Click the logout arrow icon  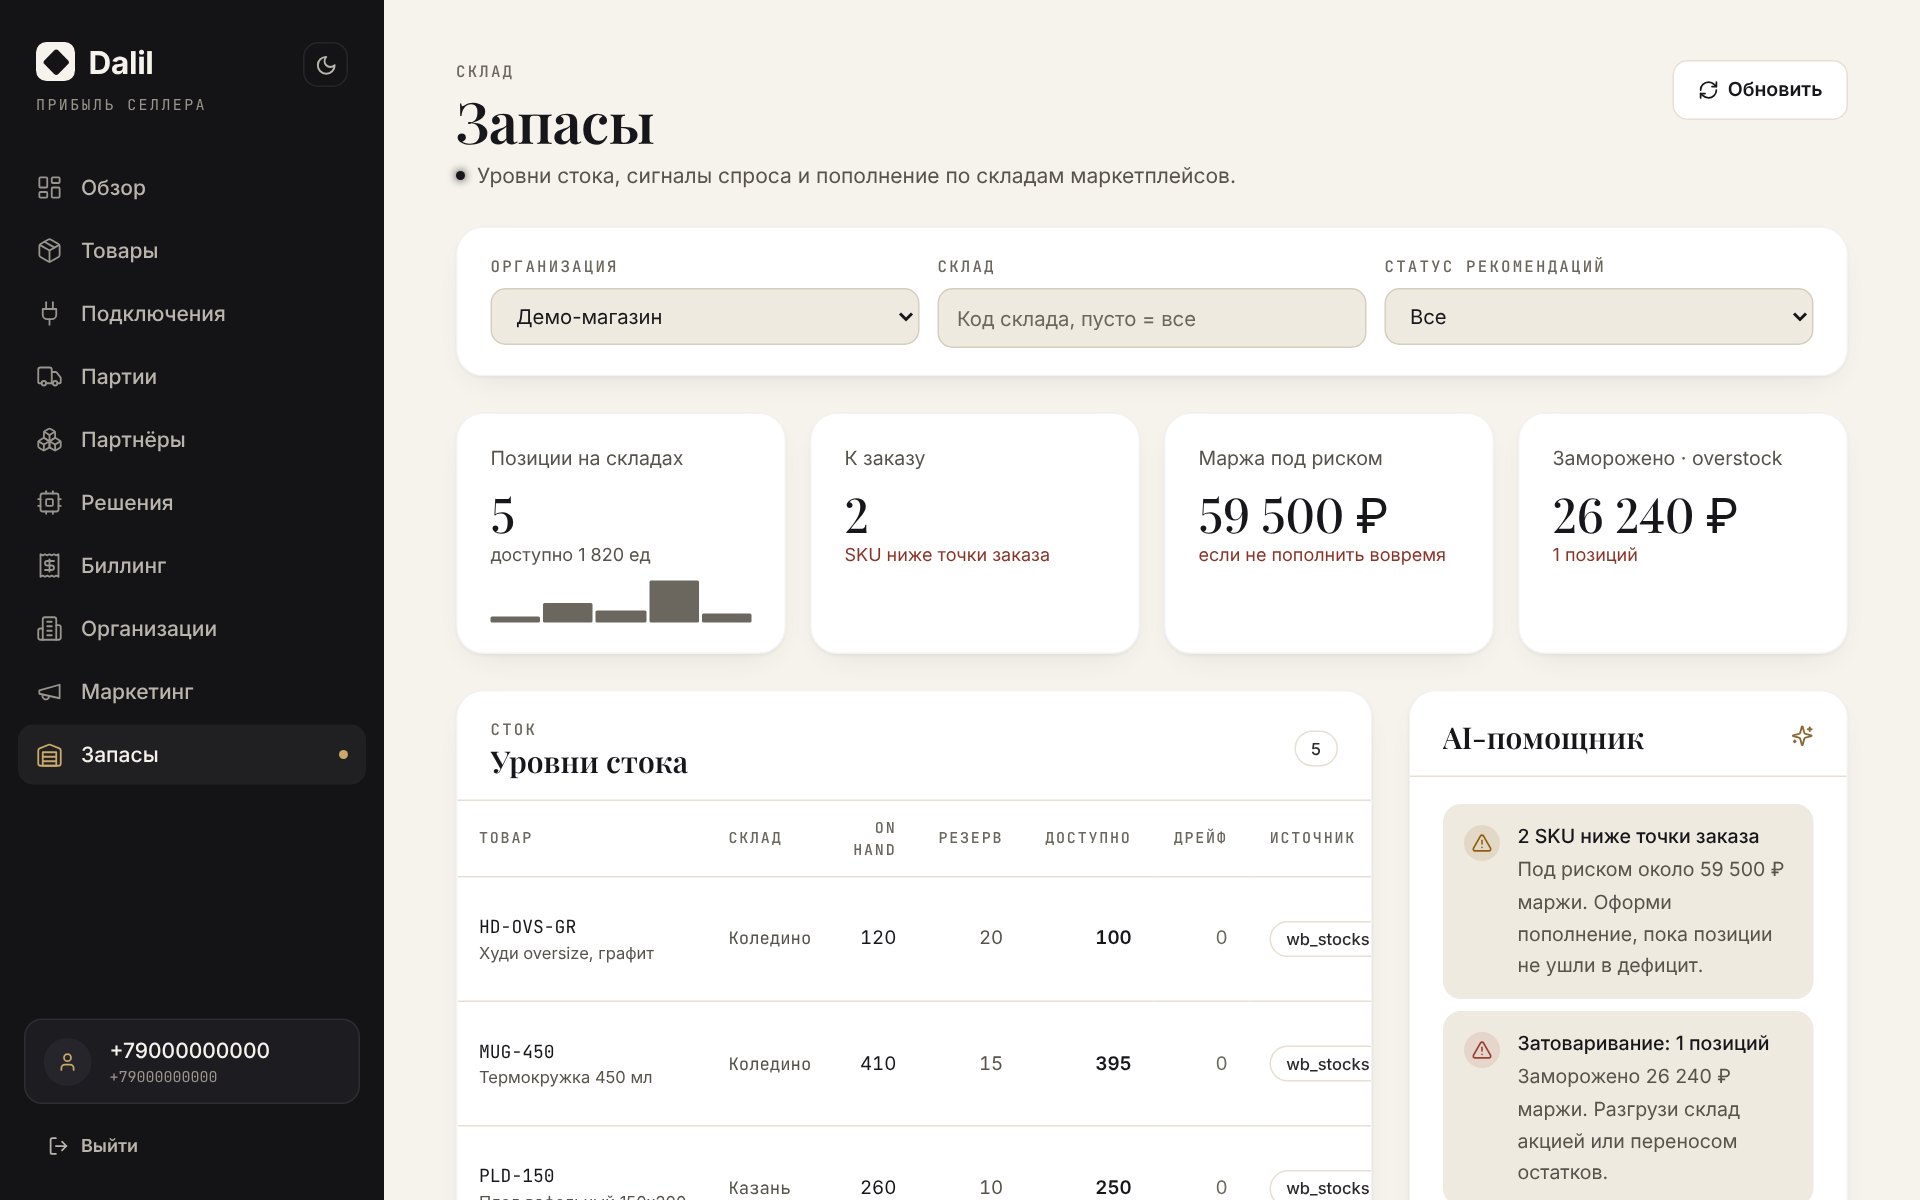(x=59, y=1146)
